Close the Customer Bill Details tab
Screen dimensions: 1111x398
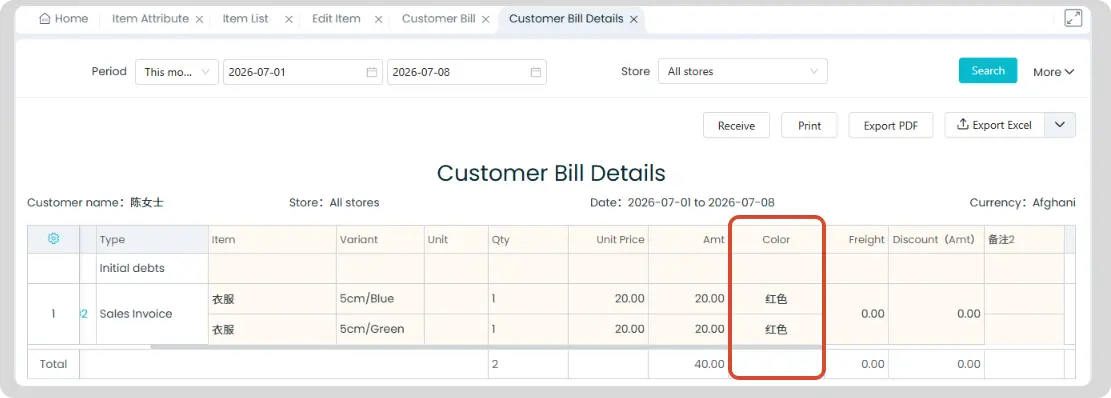tap(633, 20)
